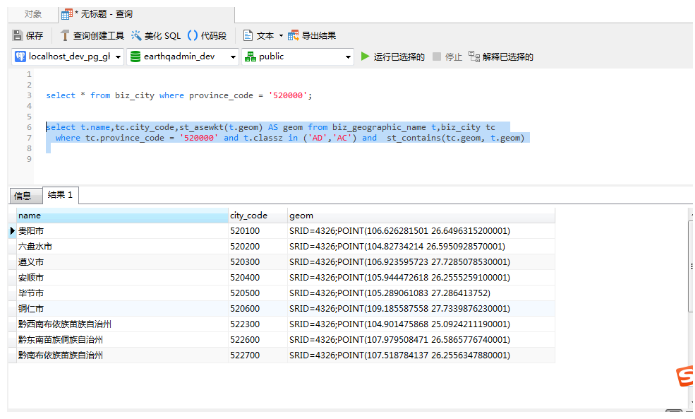Click the Save (保存) toolbar button
Screen dimensions: 695x419
click(x=28, y=35)
